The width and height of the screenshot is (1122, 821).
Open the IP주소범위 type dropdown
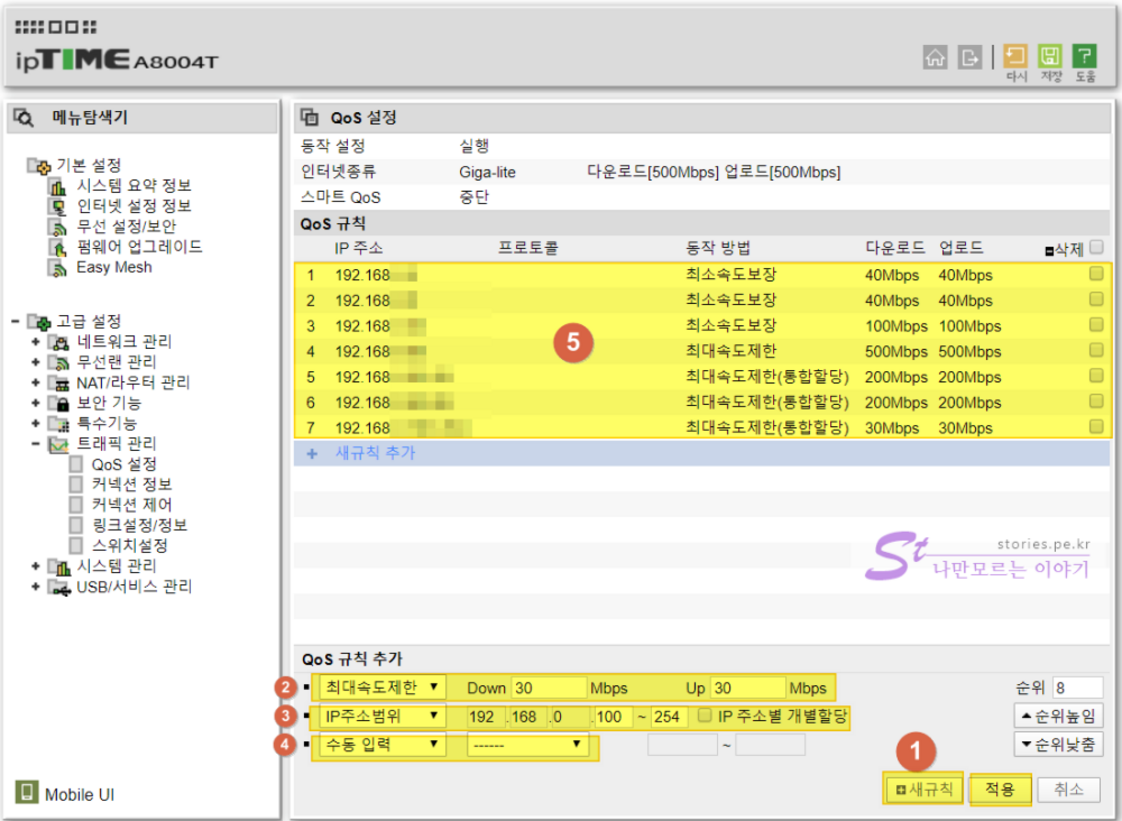coord(379,716)
